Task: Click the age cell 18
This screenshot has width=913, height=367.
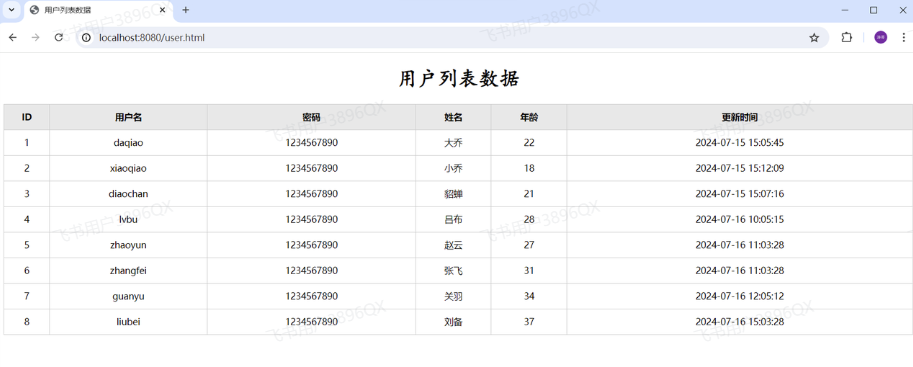Action: click(529, 168)
